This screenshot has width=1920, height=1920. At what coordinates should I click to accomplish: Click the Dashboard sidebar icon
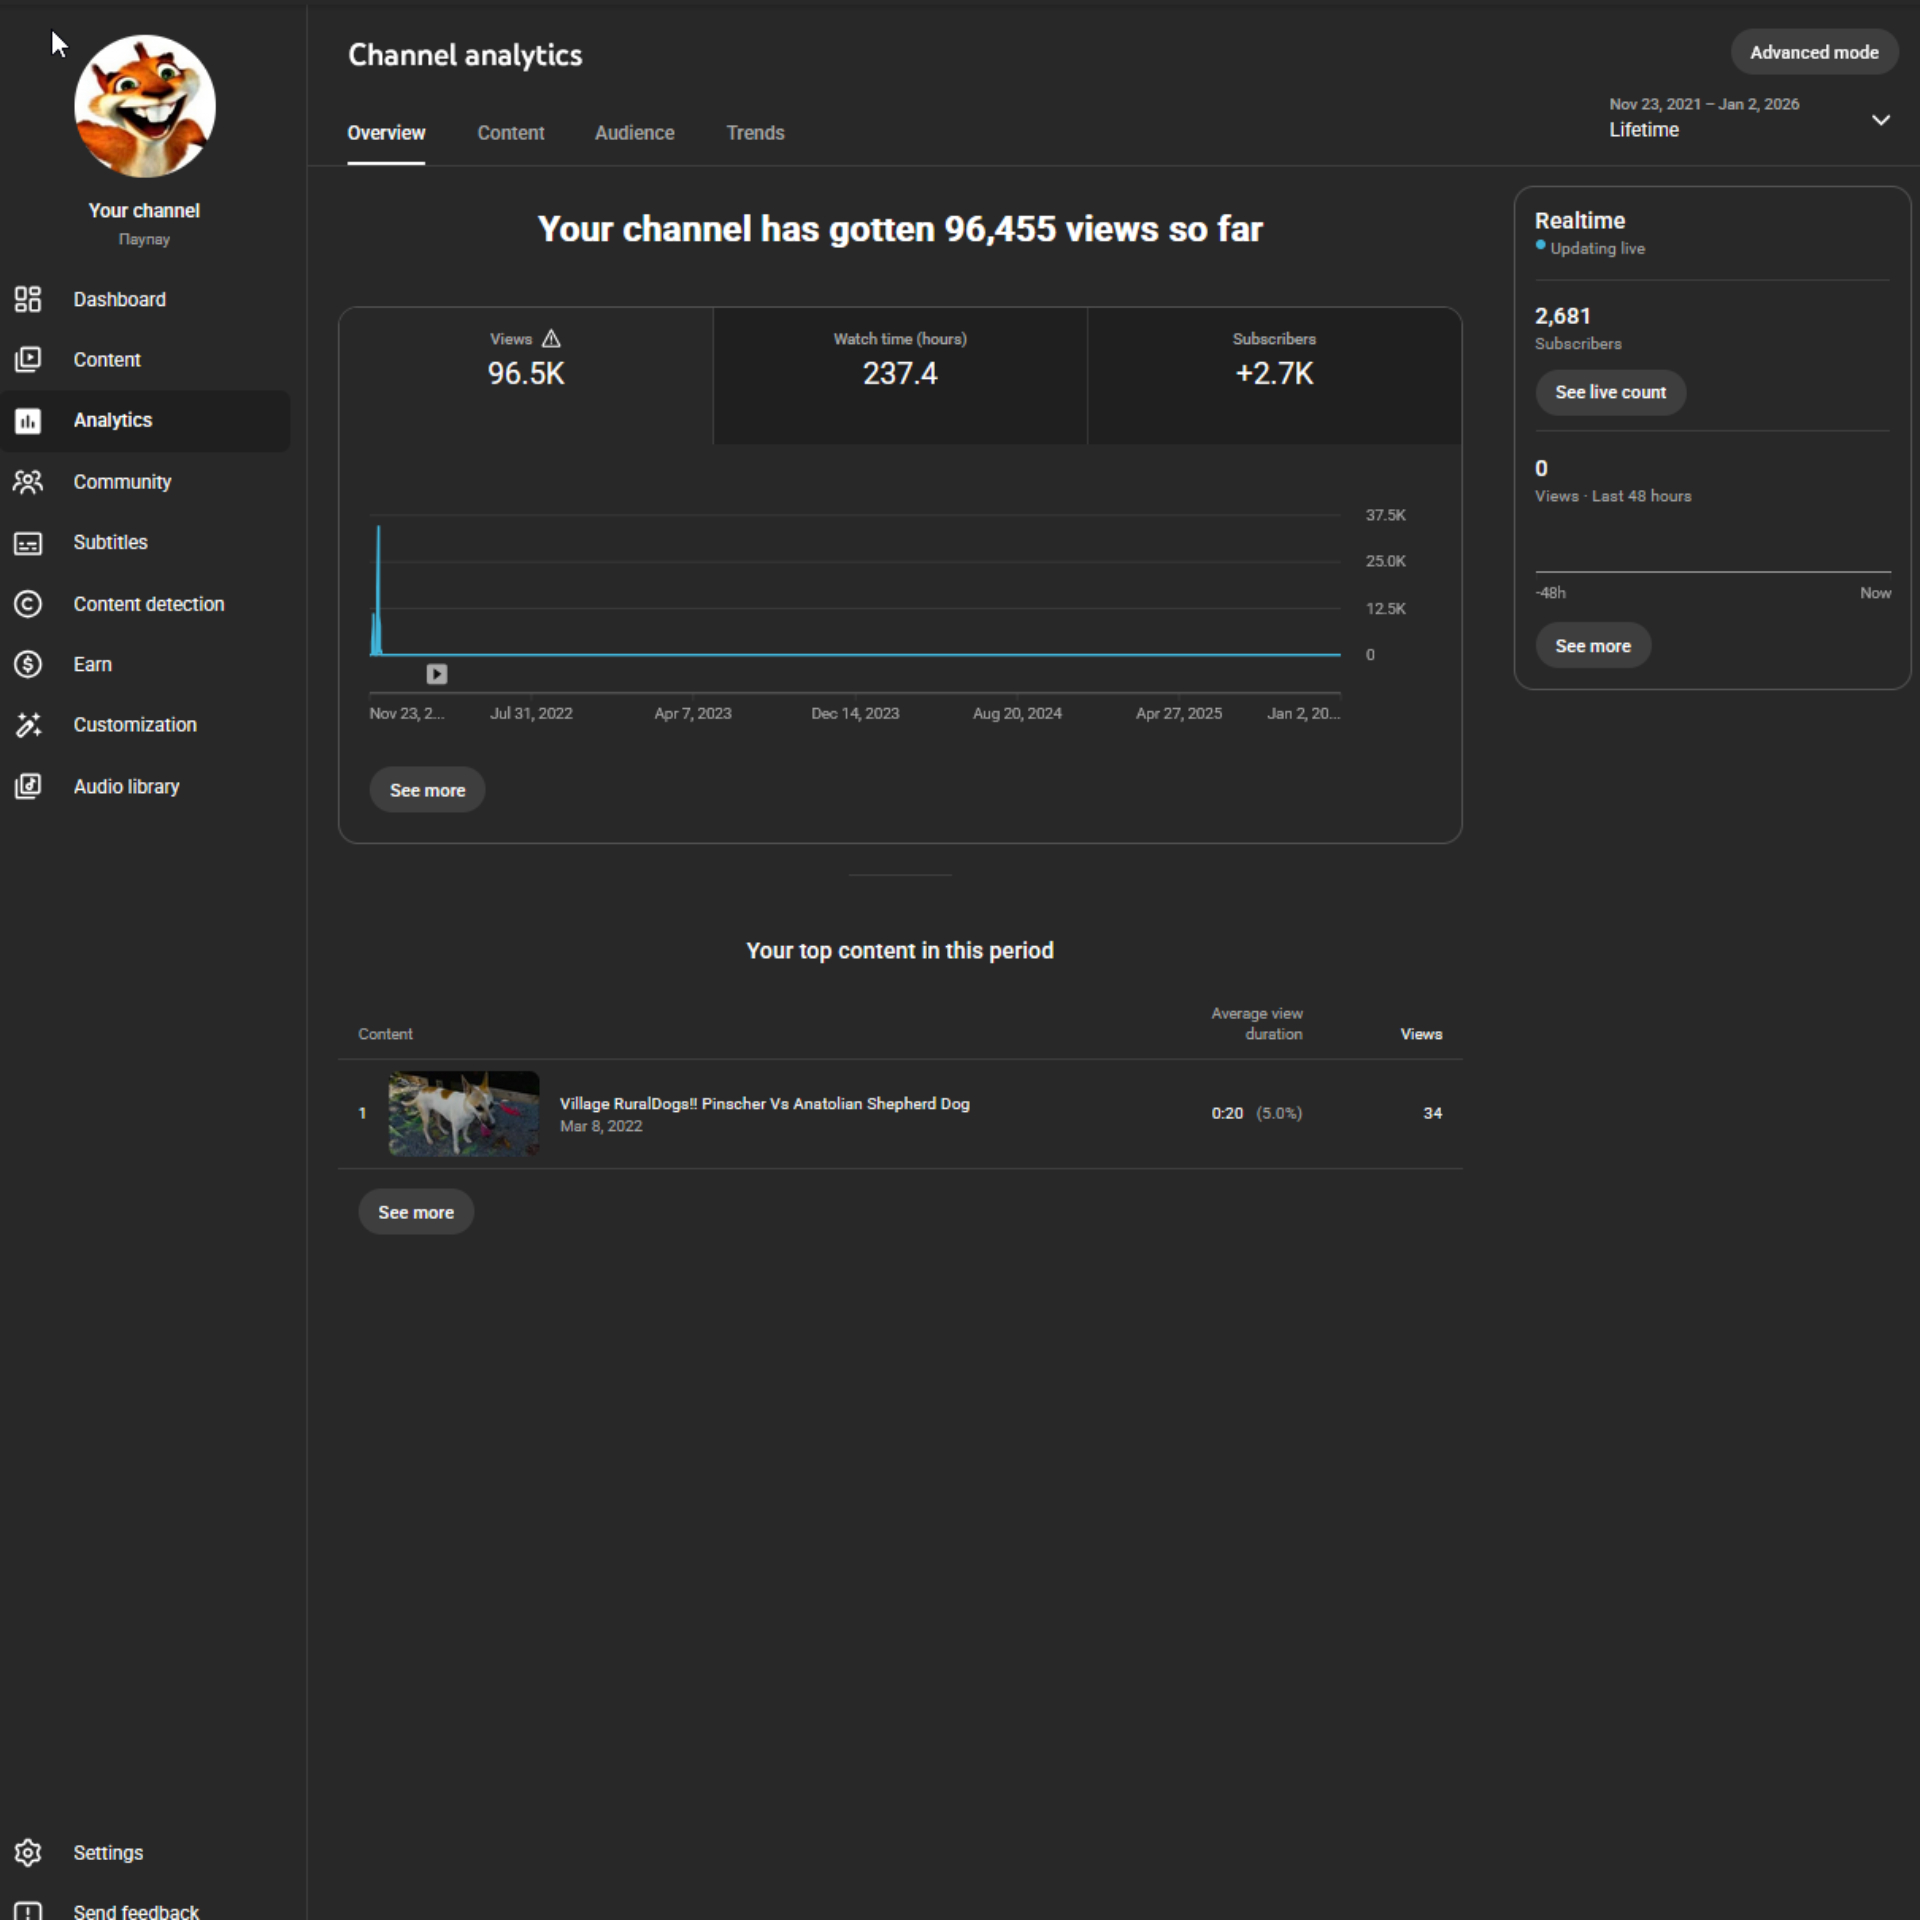coord(28,299)
